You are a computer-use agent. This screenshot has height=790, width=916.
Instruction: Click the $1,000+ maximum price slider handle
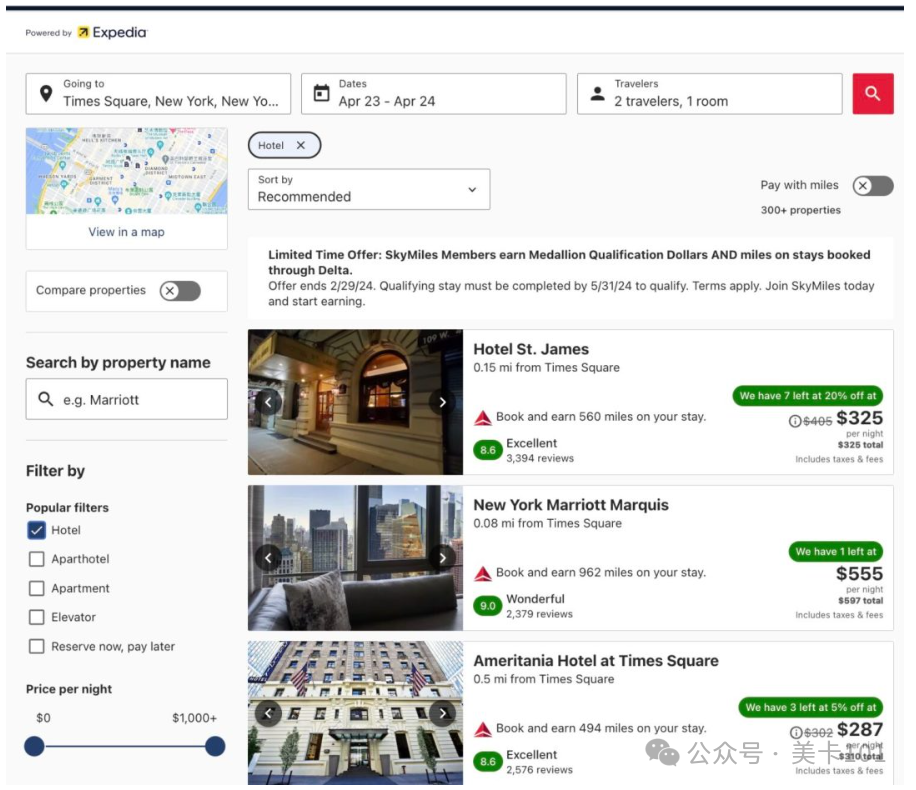[215, 746]
